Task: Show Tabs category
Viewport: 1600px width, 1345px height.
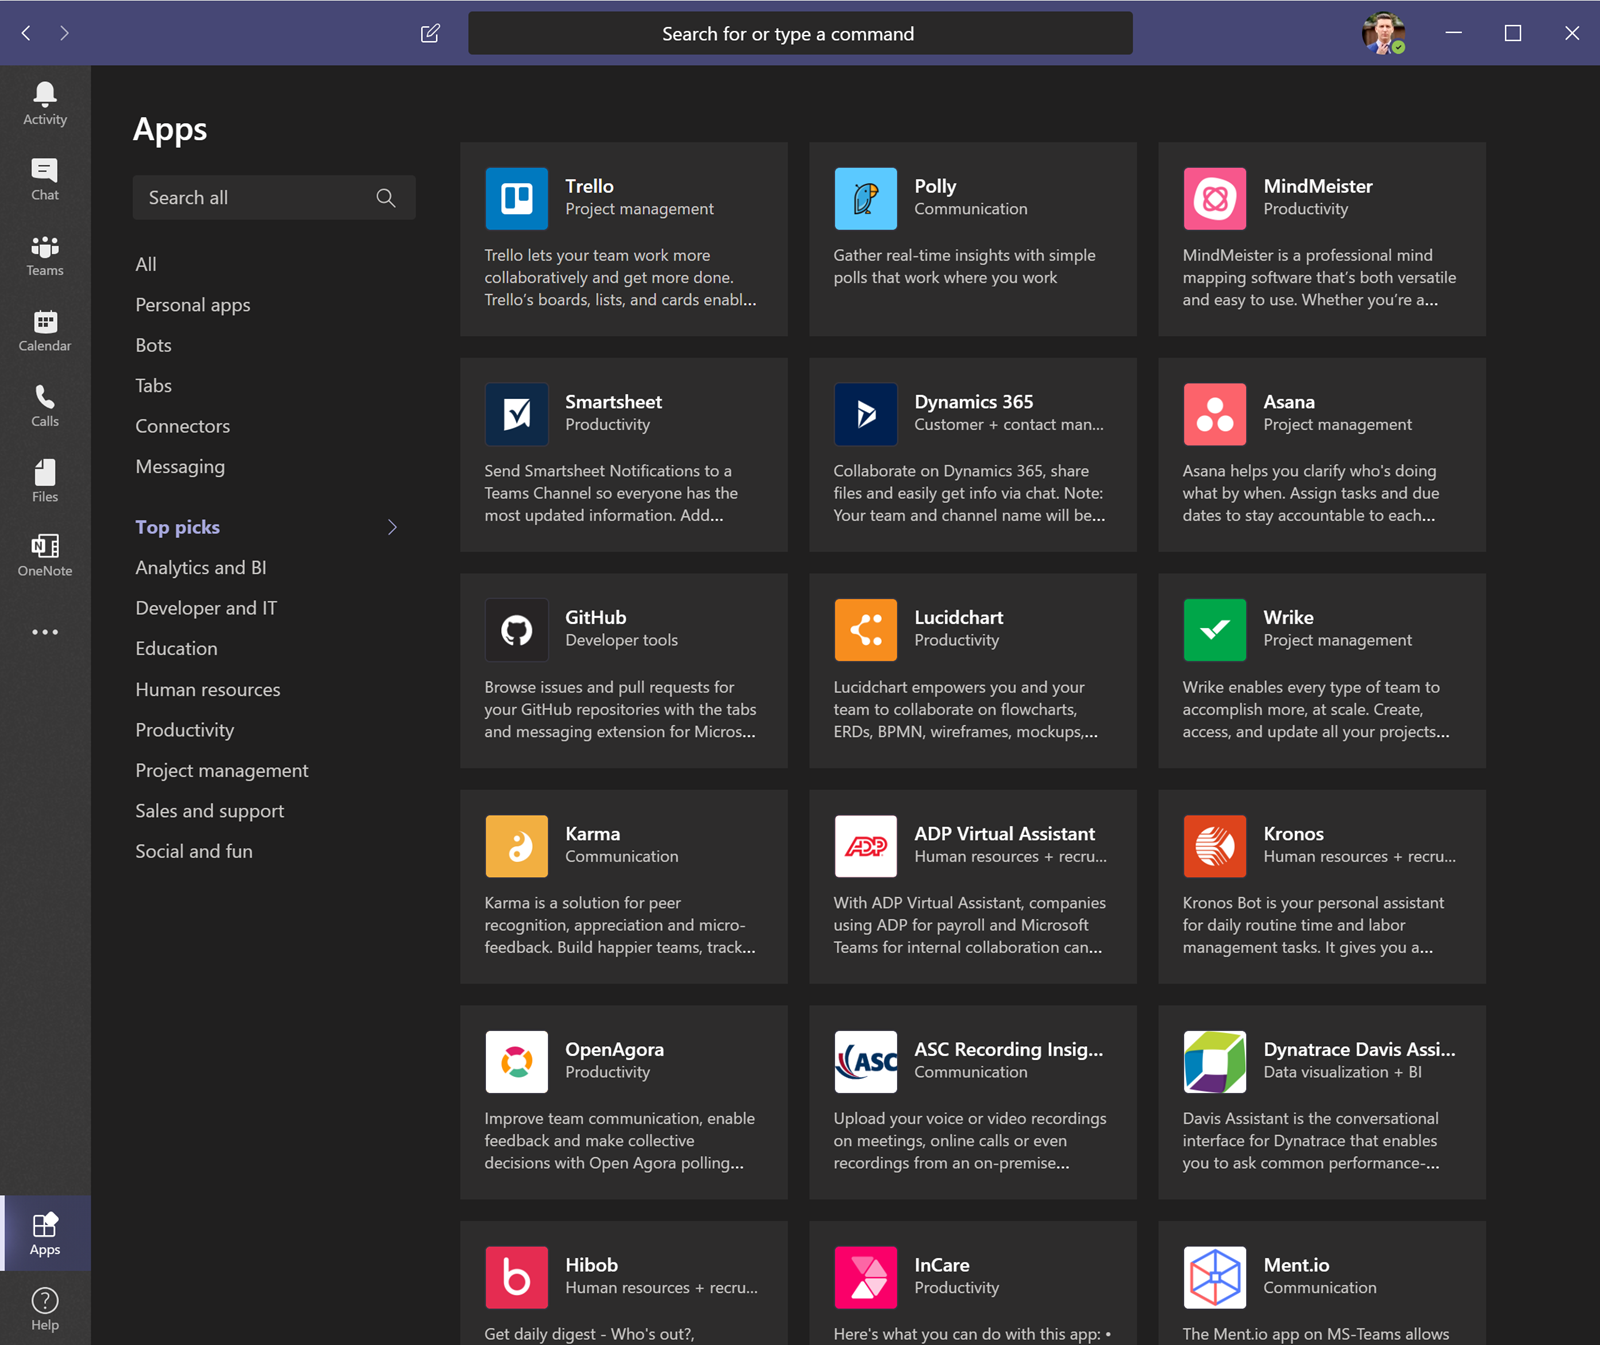Action: (x=154, y=386)
